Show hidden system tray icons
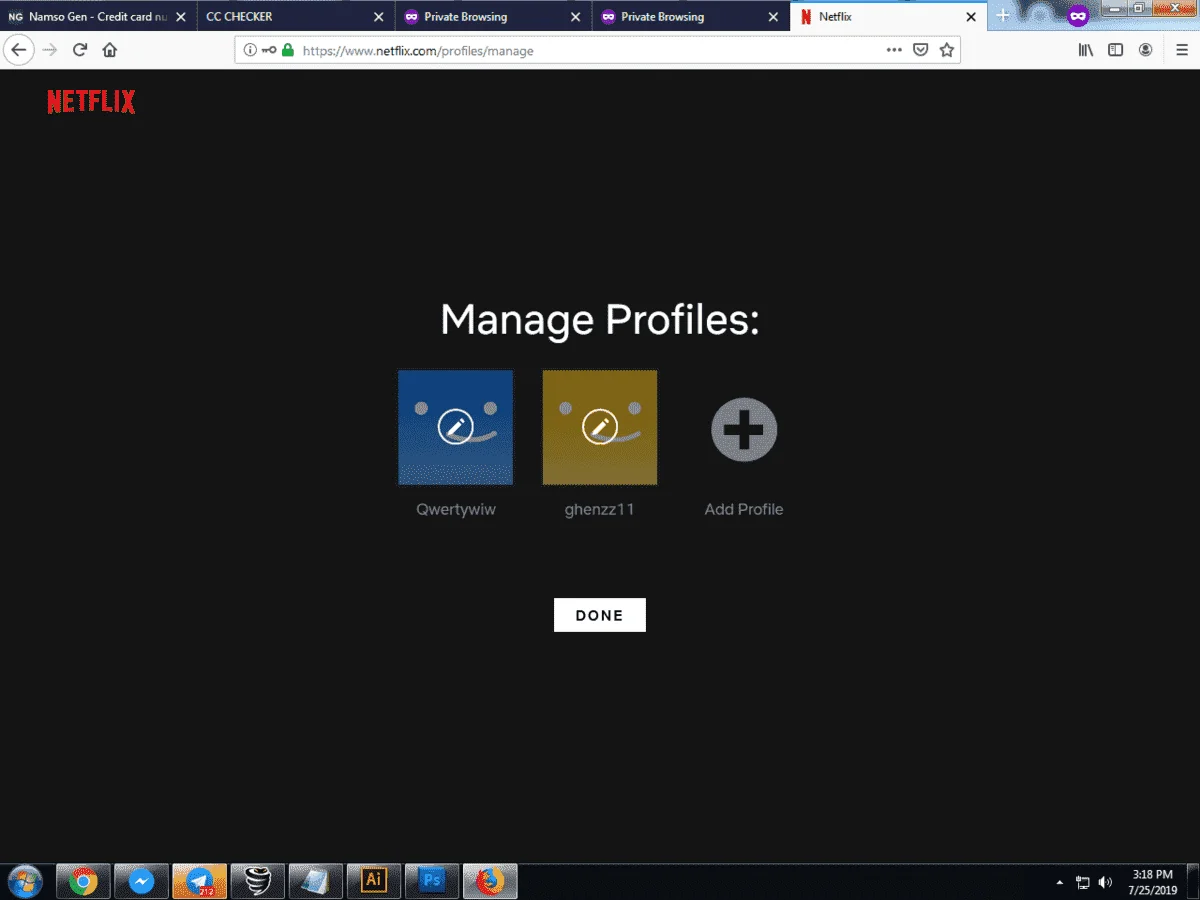Viewport: 1200px width, 900px height. (1060, 883)
